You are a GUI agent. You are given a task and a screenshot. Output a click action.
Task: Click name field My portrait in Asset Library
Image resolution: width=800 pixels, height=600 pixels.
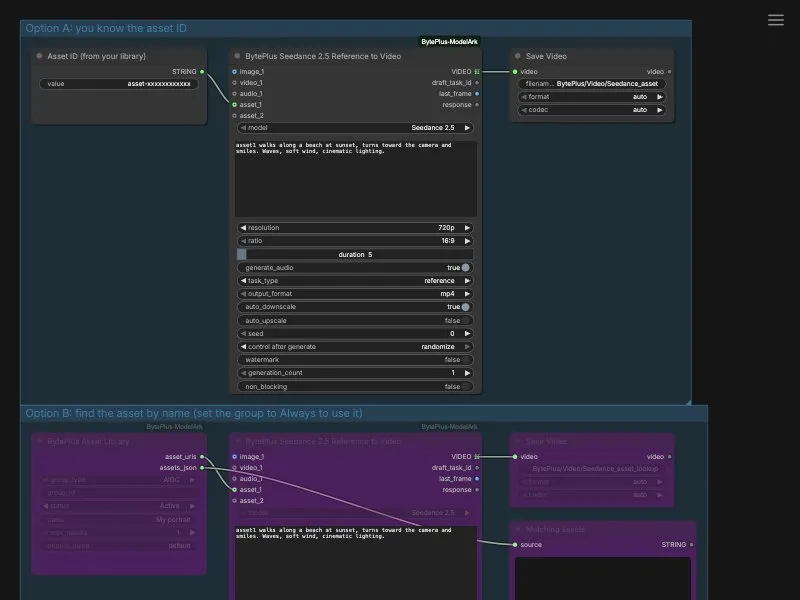(119, 519)
